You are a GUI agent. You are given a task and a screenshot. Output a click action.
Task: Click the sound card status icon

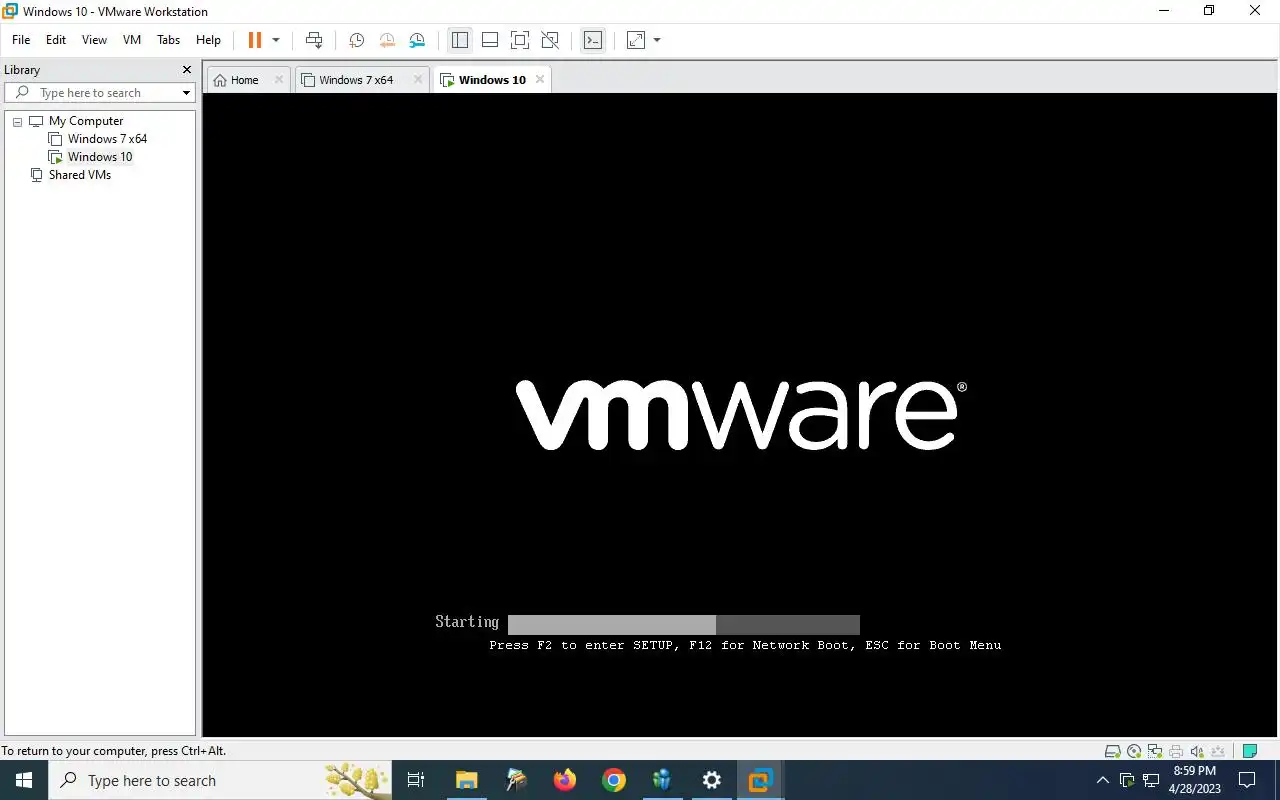pyautogui.click(x=1197, y=751)
